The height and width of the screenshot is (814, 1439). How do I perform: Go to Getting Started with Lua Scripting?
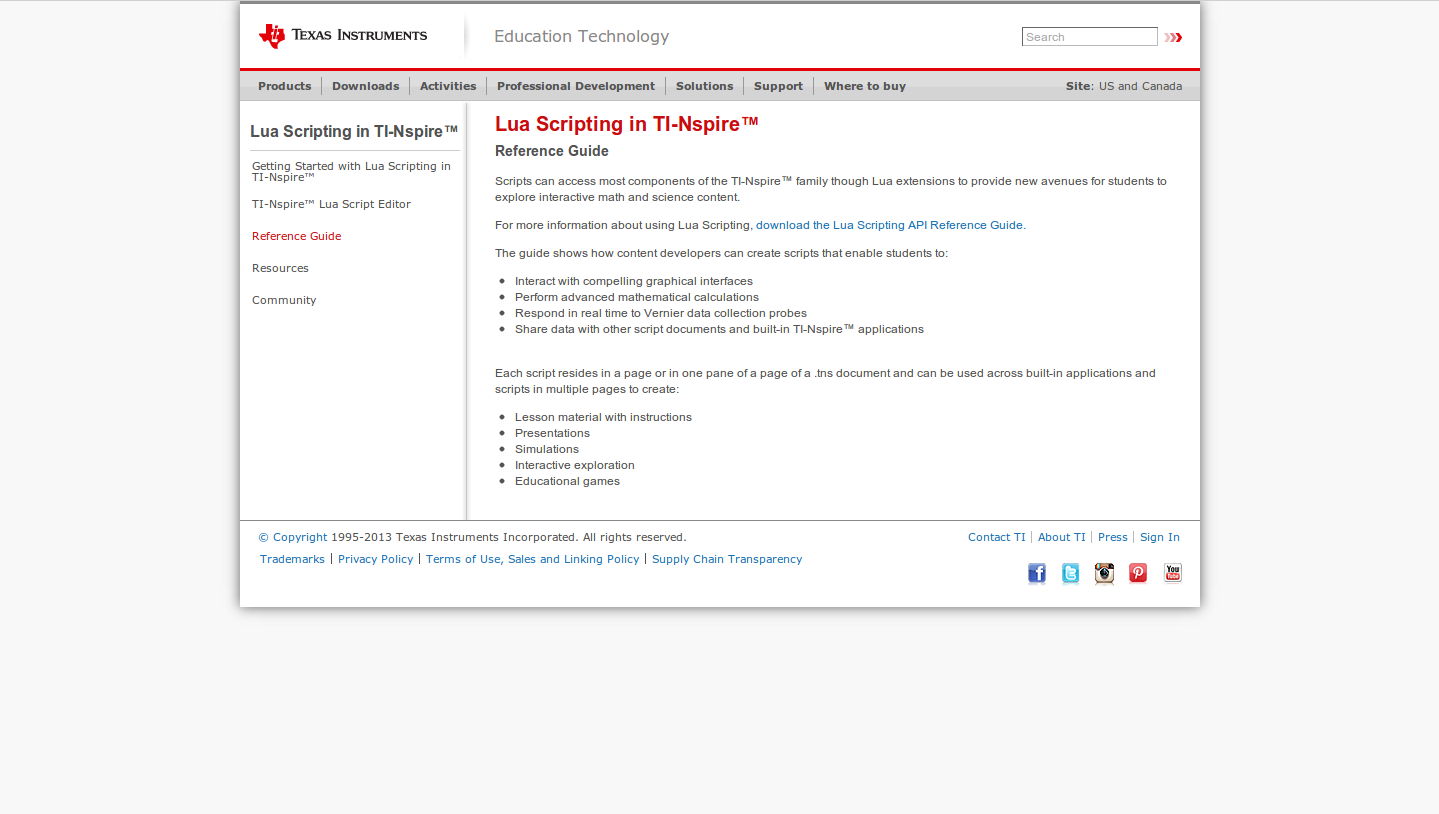coord(351,172)
